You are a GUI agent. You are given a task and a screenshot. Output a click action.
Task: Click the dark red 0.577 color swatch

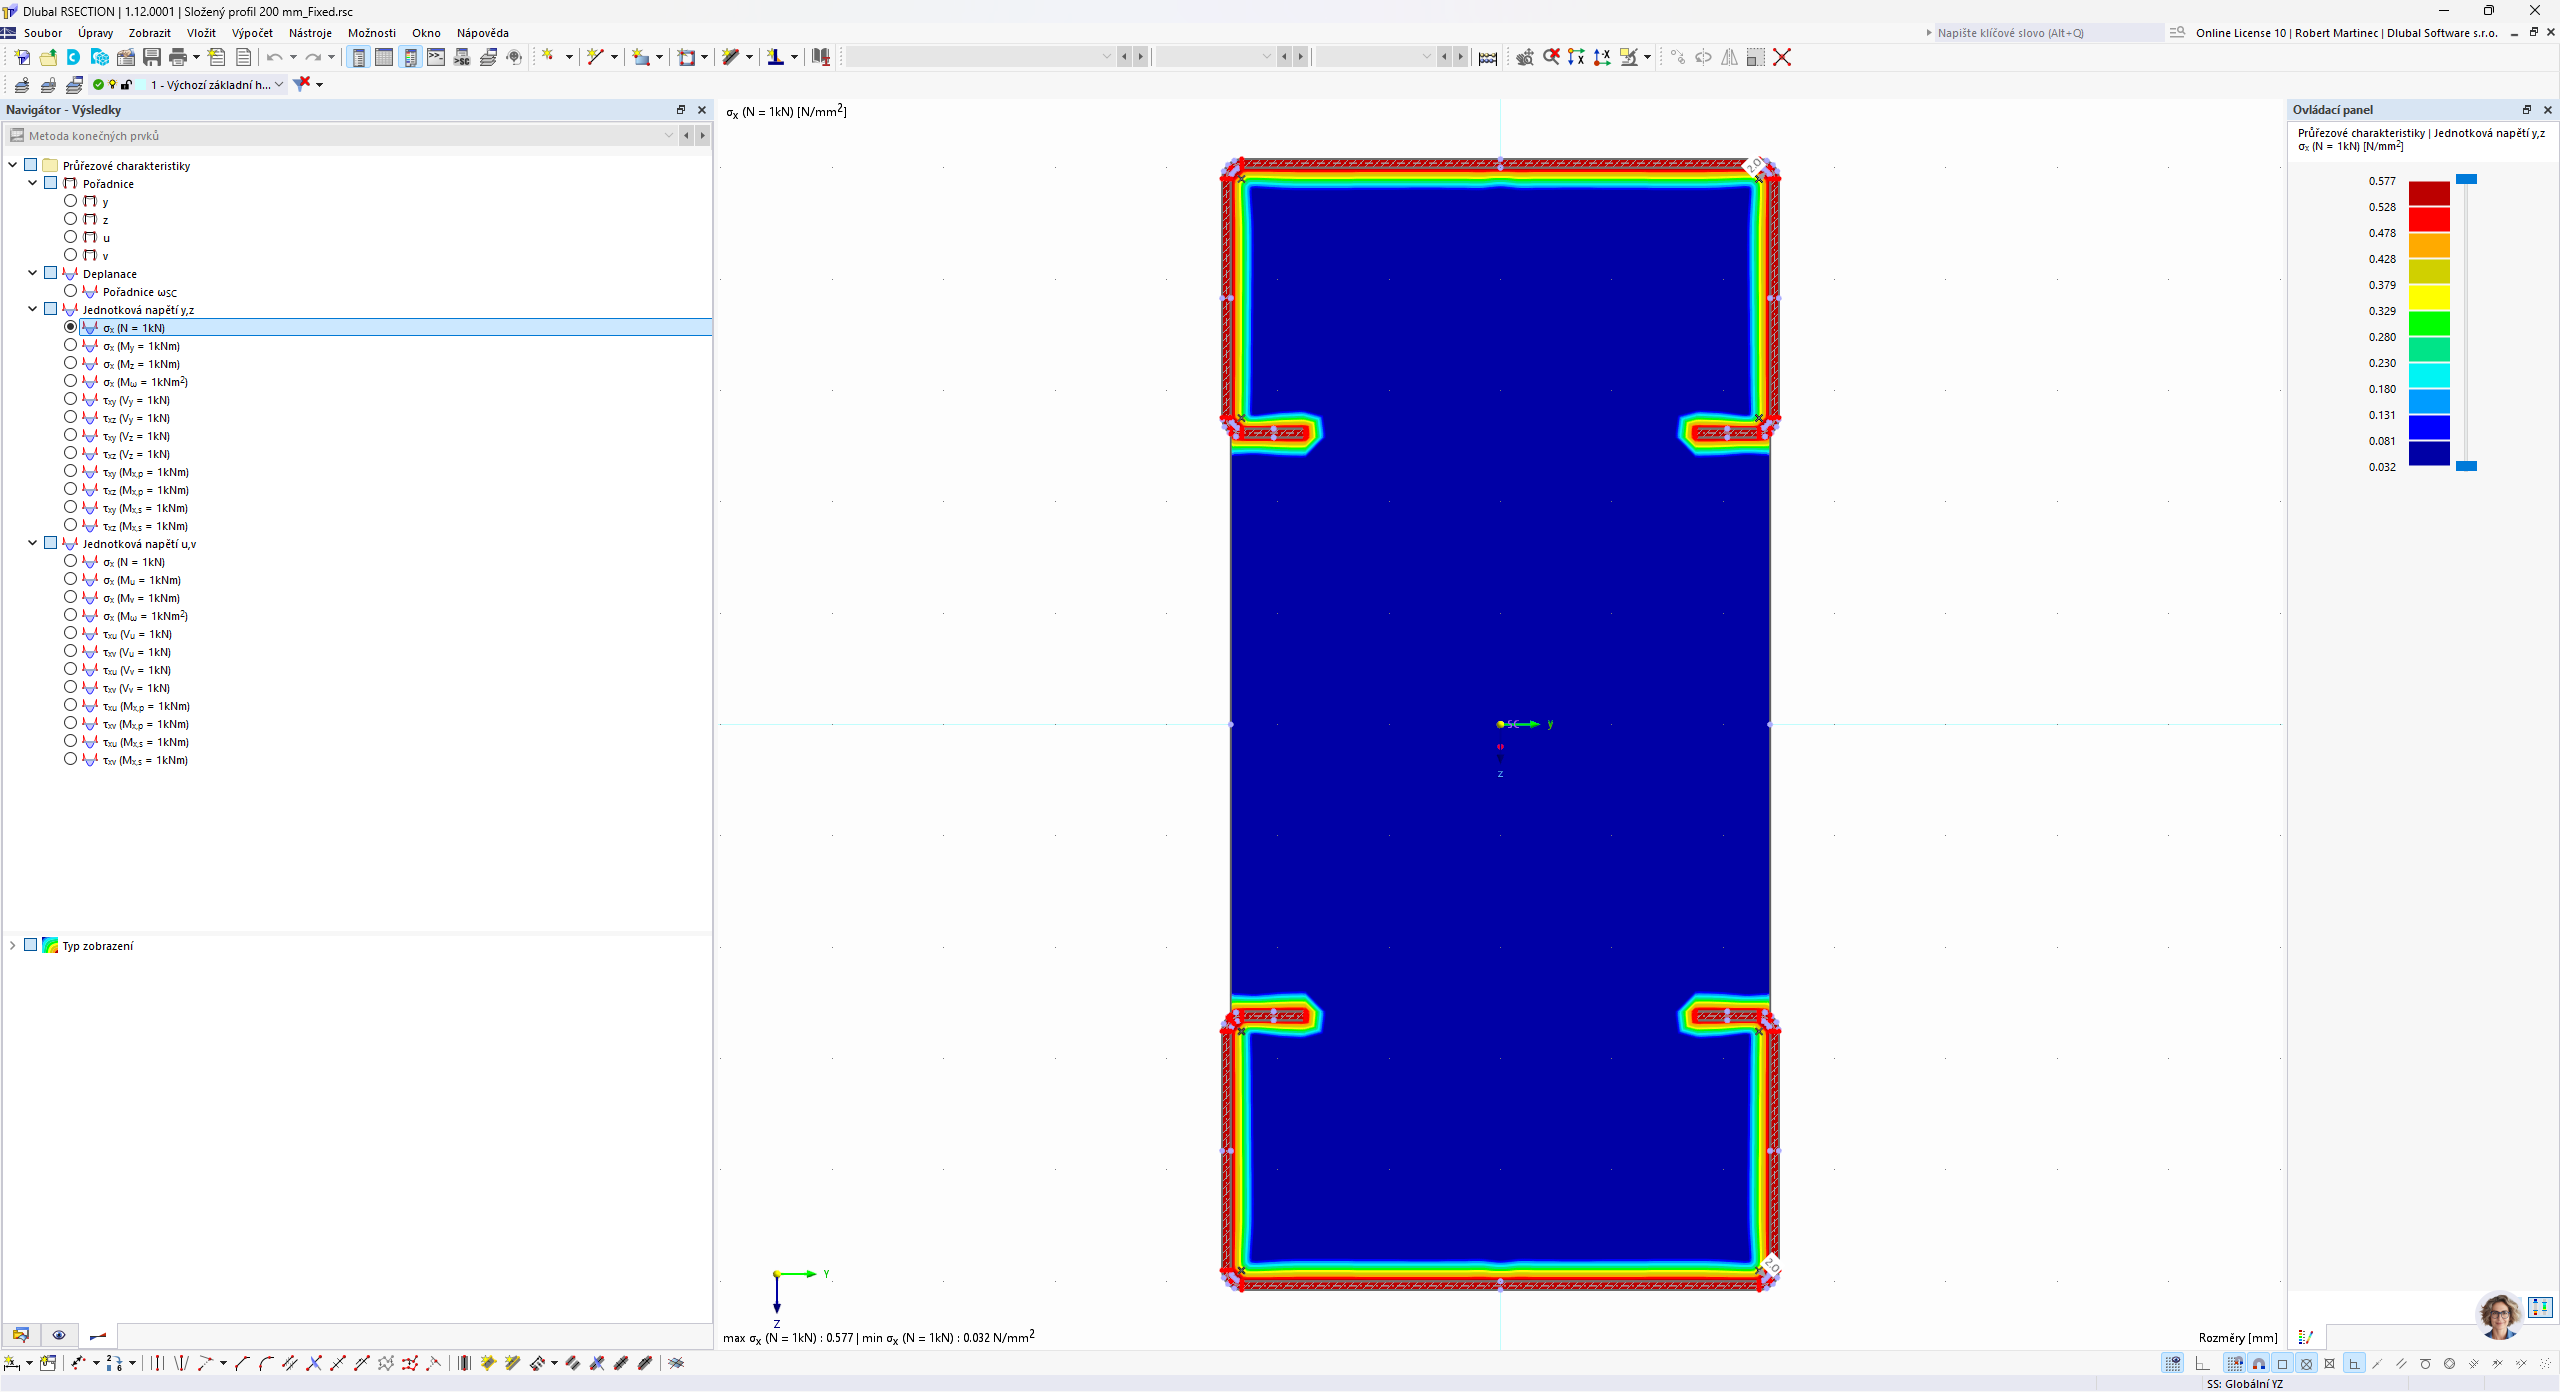(2429, 193)
